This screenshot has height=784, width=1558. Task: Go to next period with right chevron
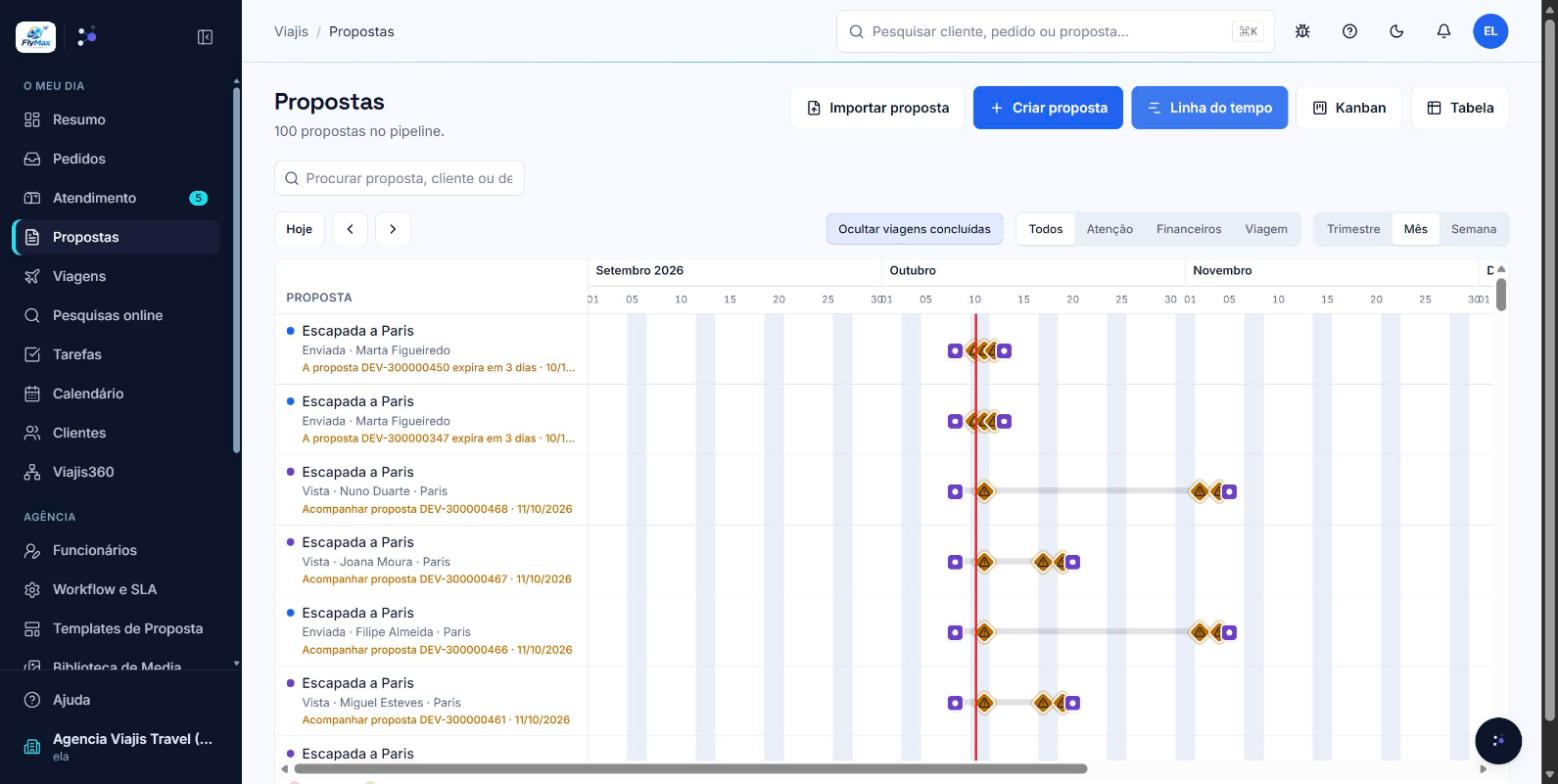click(x=393, y=229)
